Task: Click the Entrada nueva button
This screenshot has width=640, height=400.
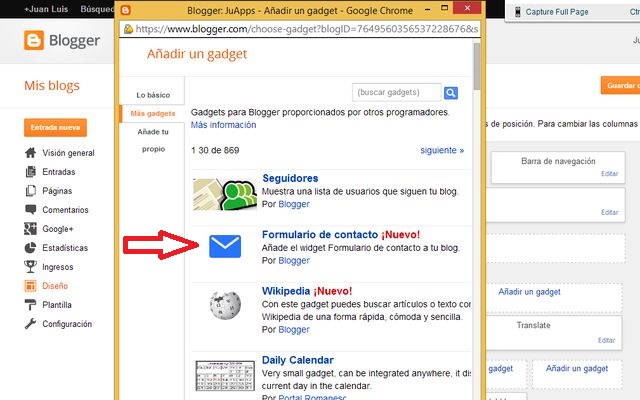Action: point(55,127)
